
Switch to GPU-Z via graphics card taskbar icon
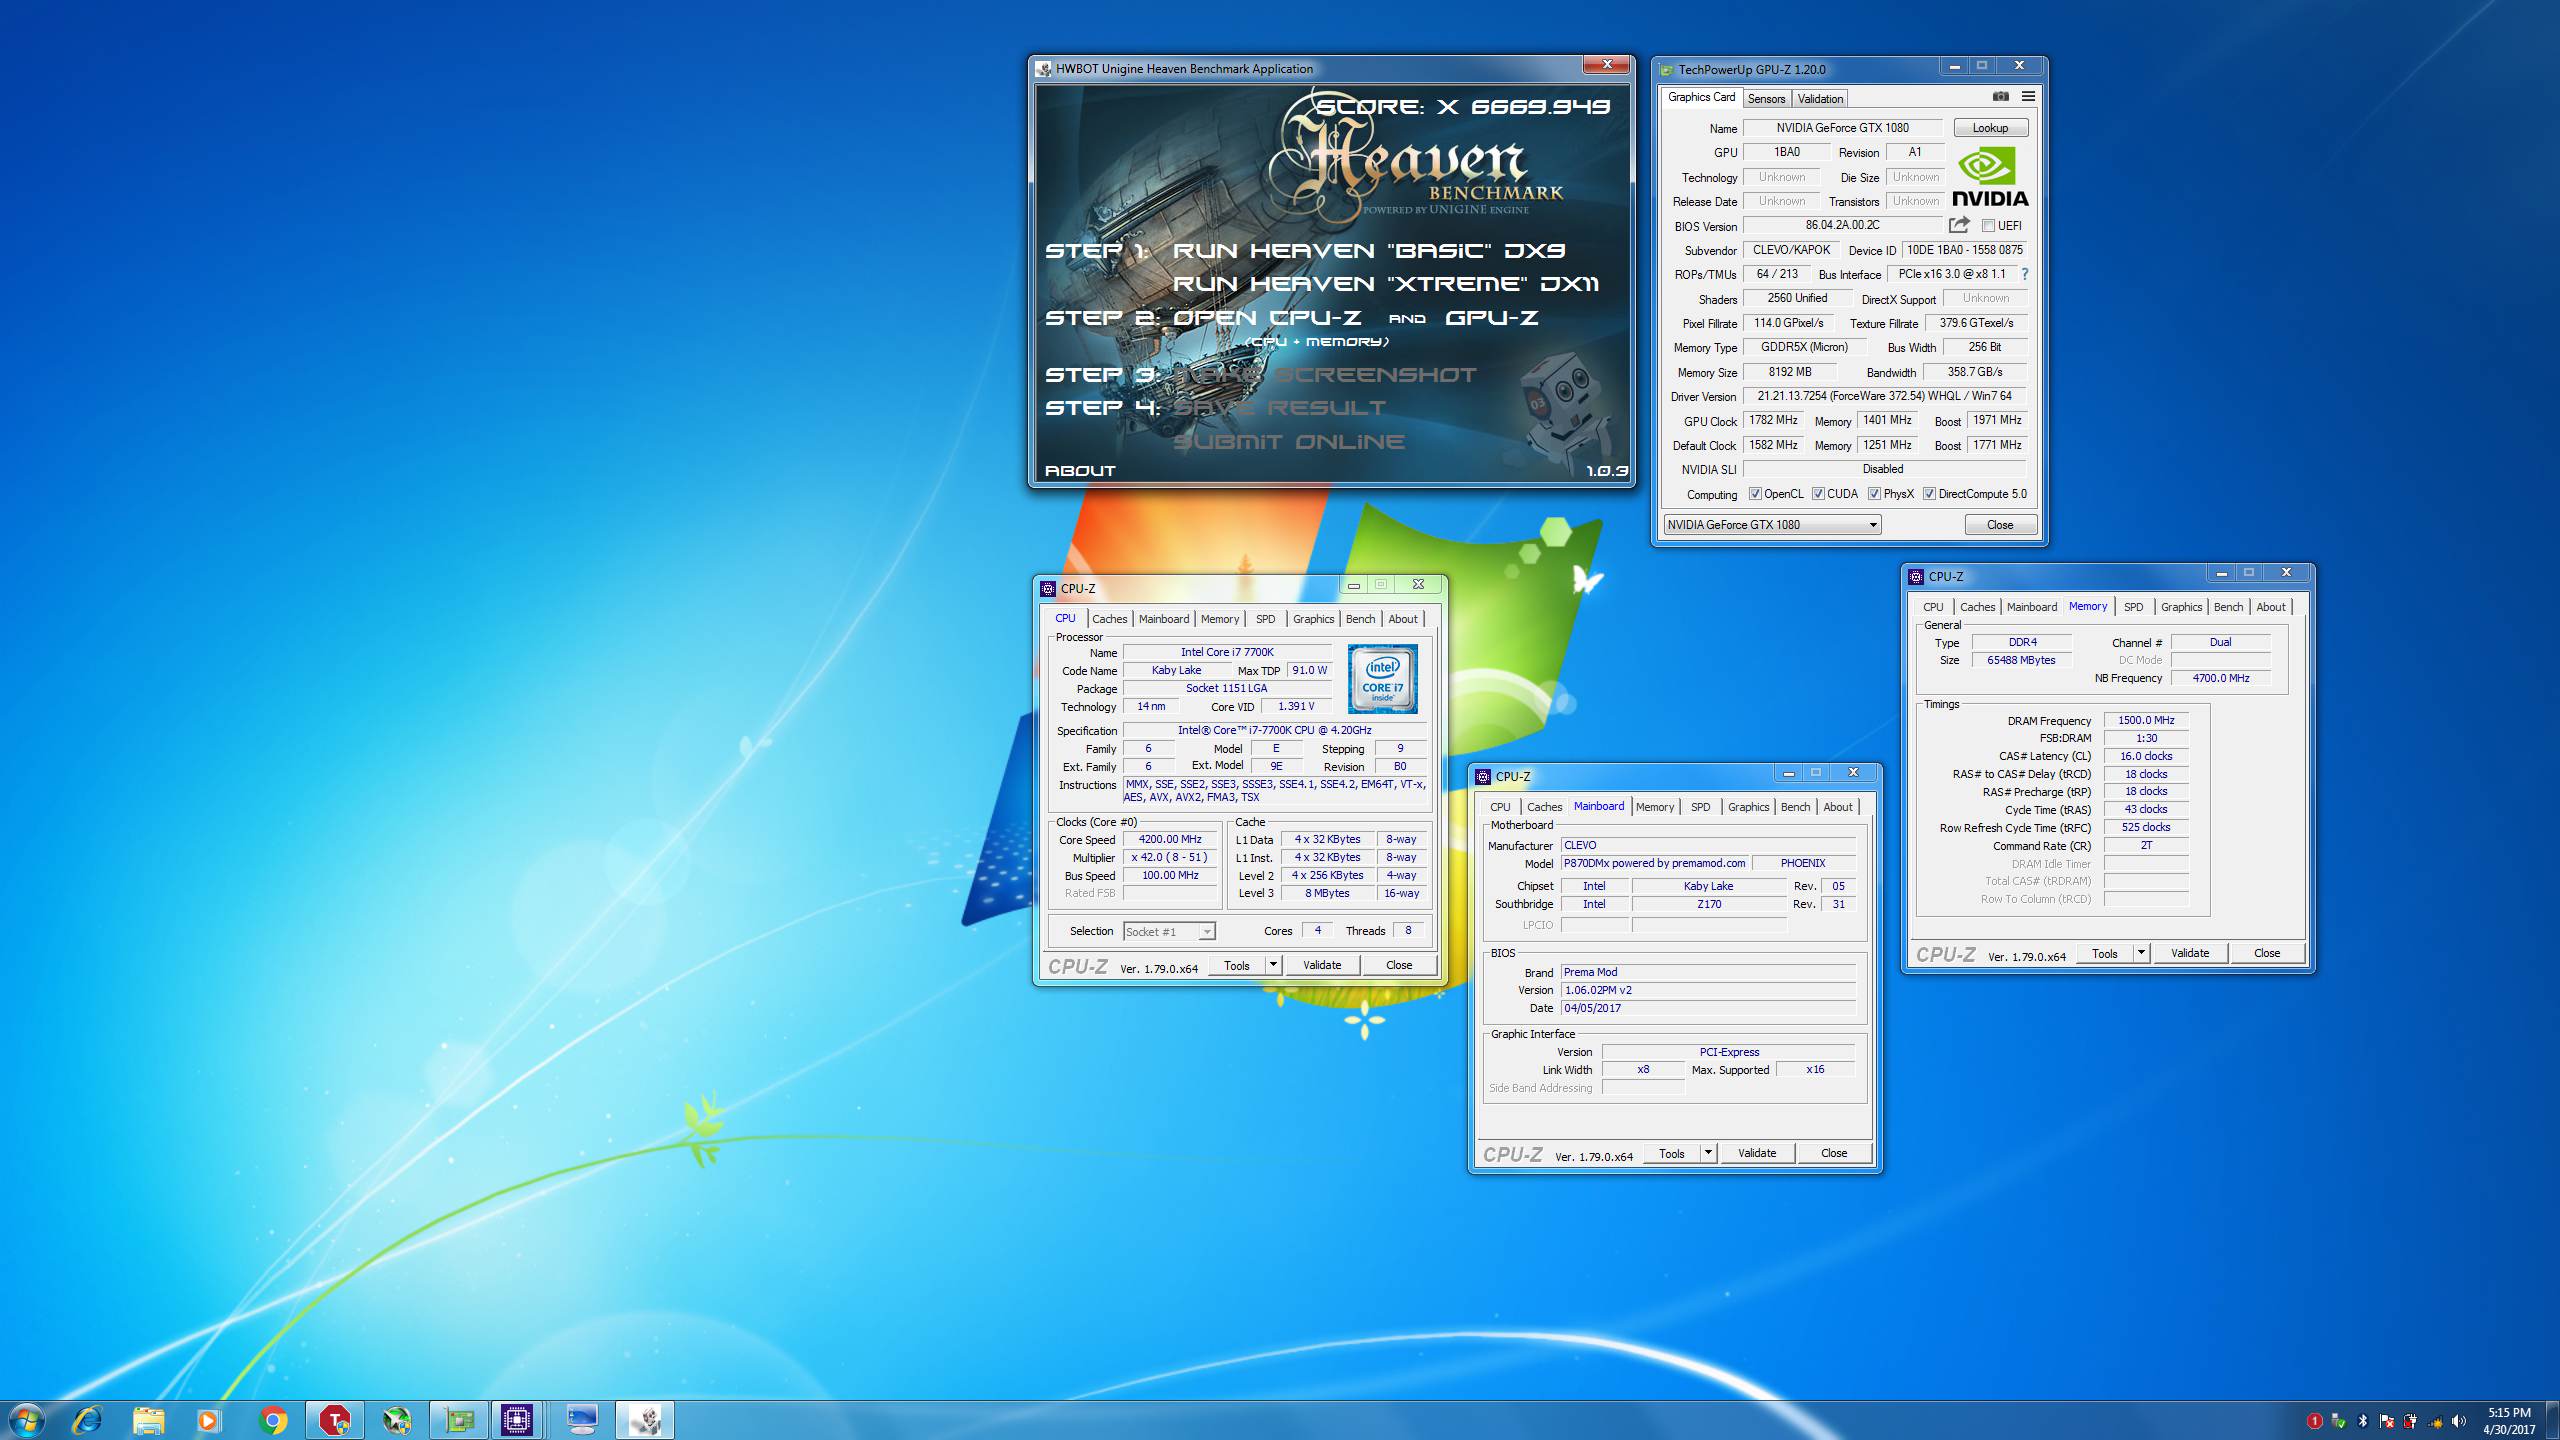pyautogui.click(x=459, y=1420)
